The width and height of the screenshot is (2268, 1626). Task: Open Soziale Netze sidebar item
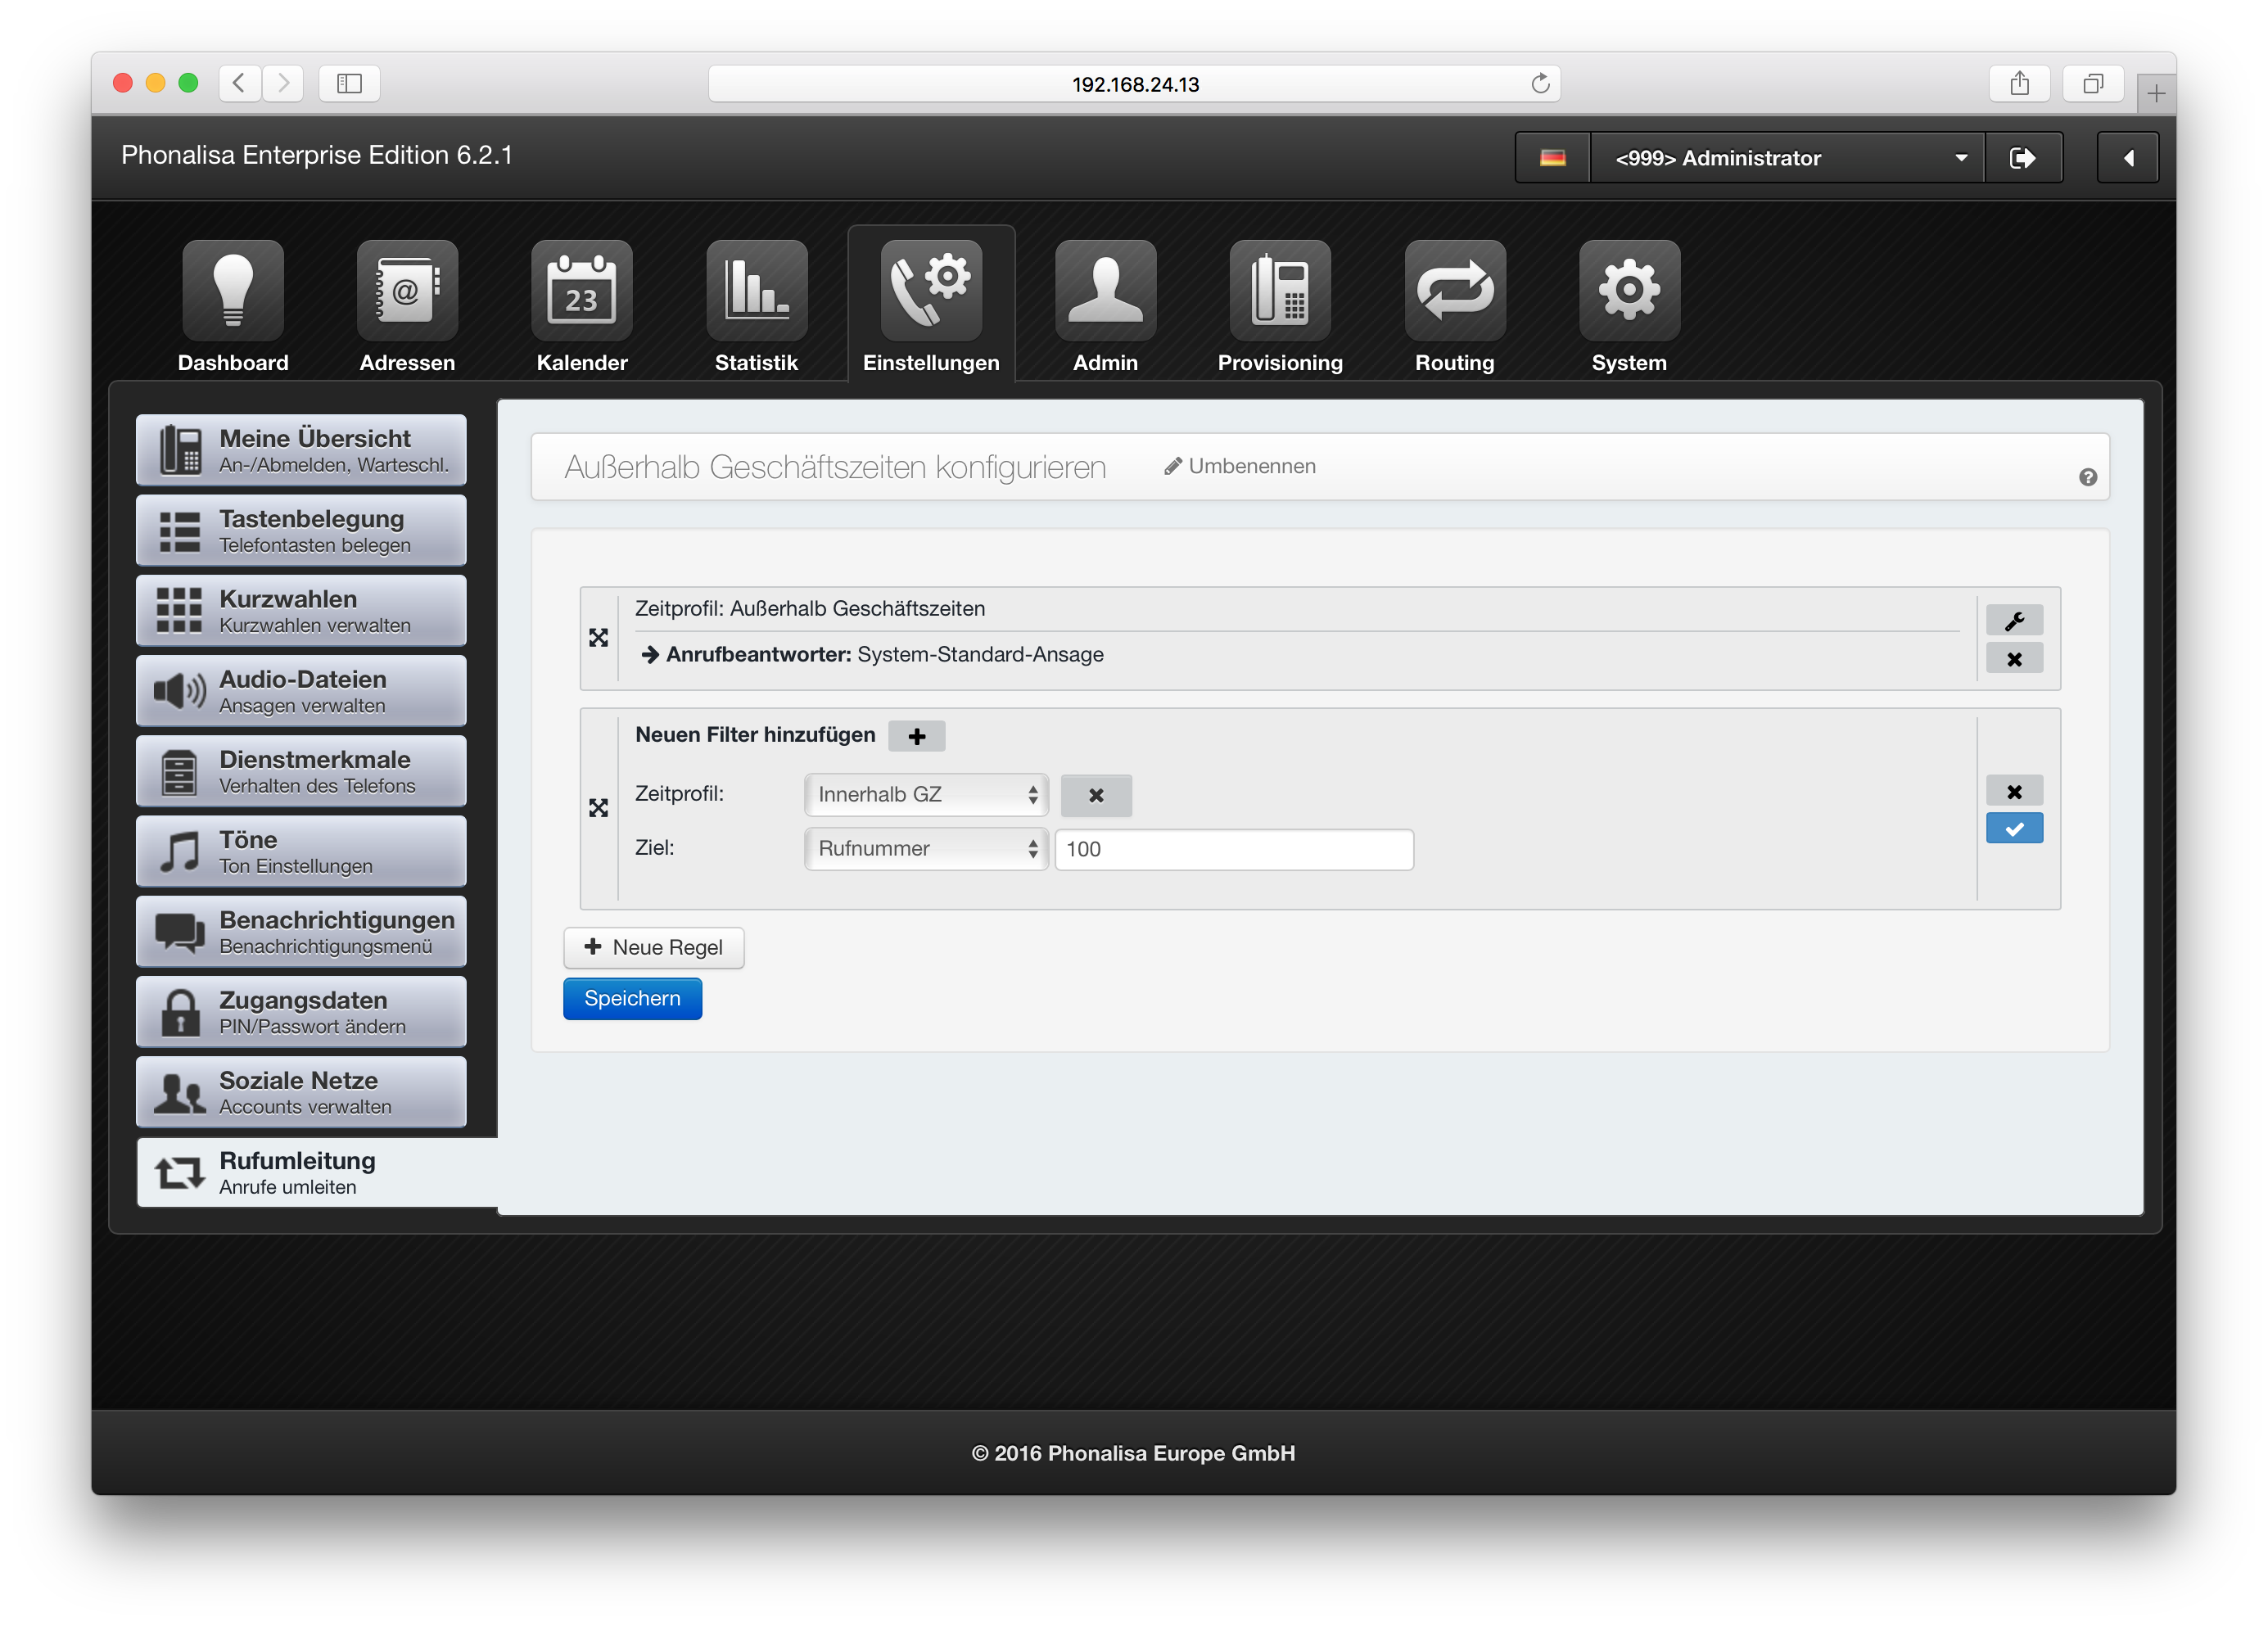(301, 1092)
